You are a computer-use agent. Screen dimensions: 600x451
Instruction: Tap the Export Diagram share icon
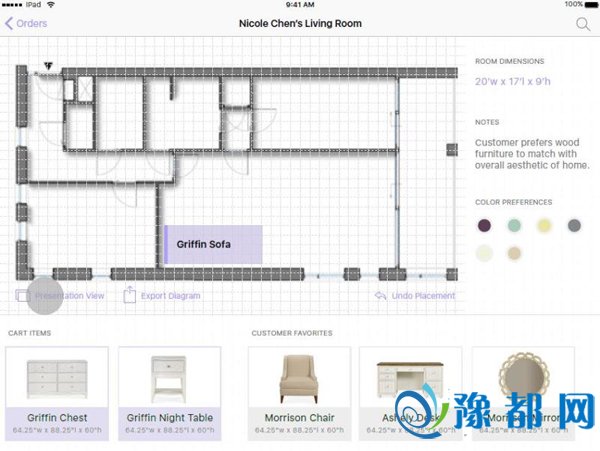pos(129,295)
